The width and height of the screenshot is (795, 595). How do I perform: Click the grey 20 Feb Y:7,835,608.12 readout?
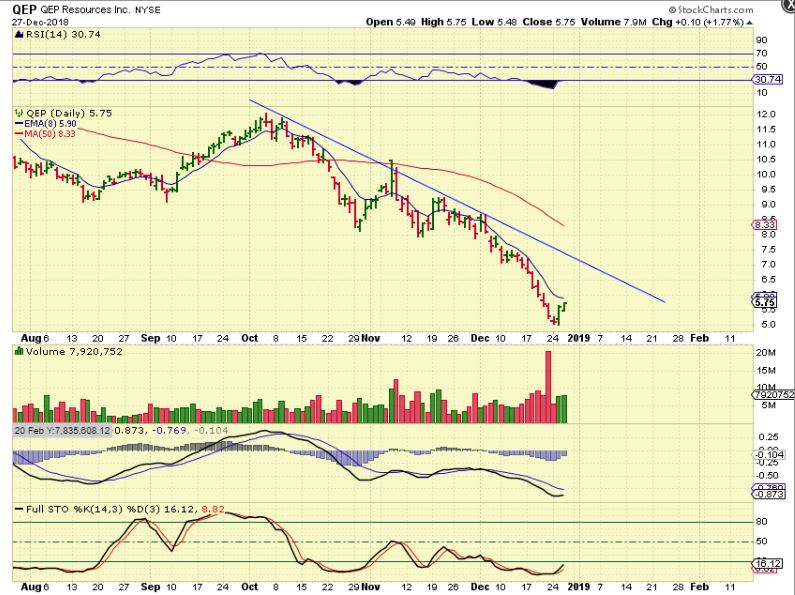[x=62, y=430]
